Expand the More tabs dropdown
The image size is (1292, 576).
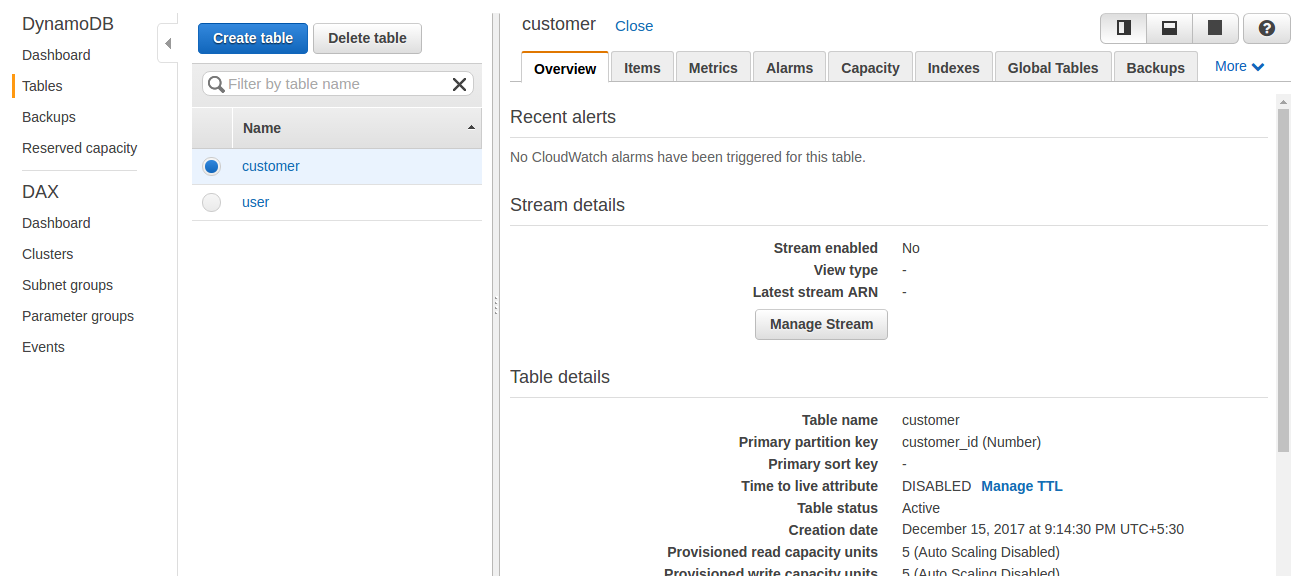point(1240,67)
